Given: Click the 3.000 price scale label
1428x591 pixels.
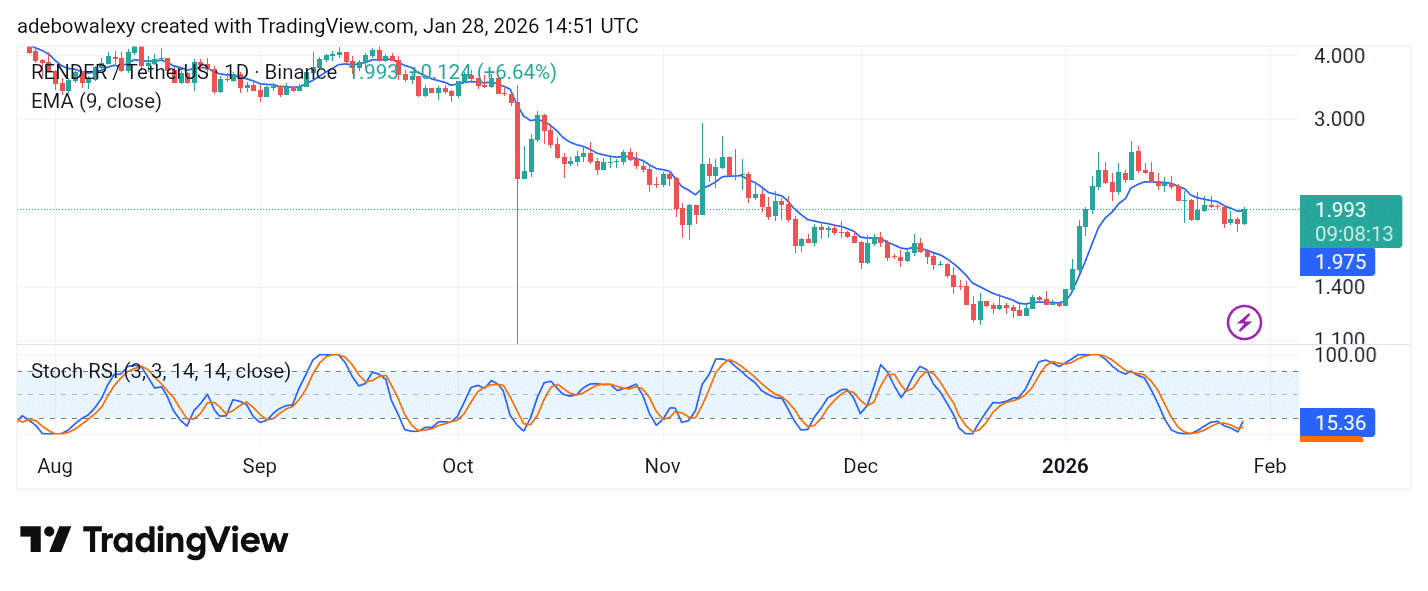Looking at the screenshot, I should 1340,119.
